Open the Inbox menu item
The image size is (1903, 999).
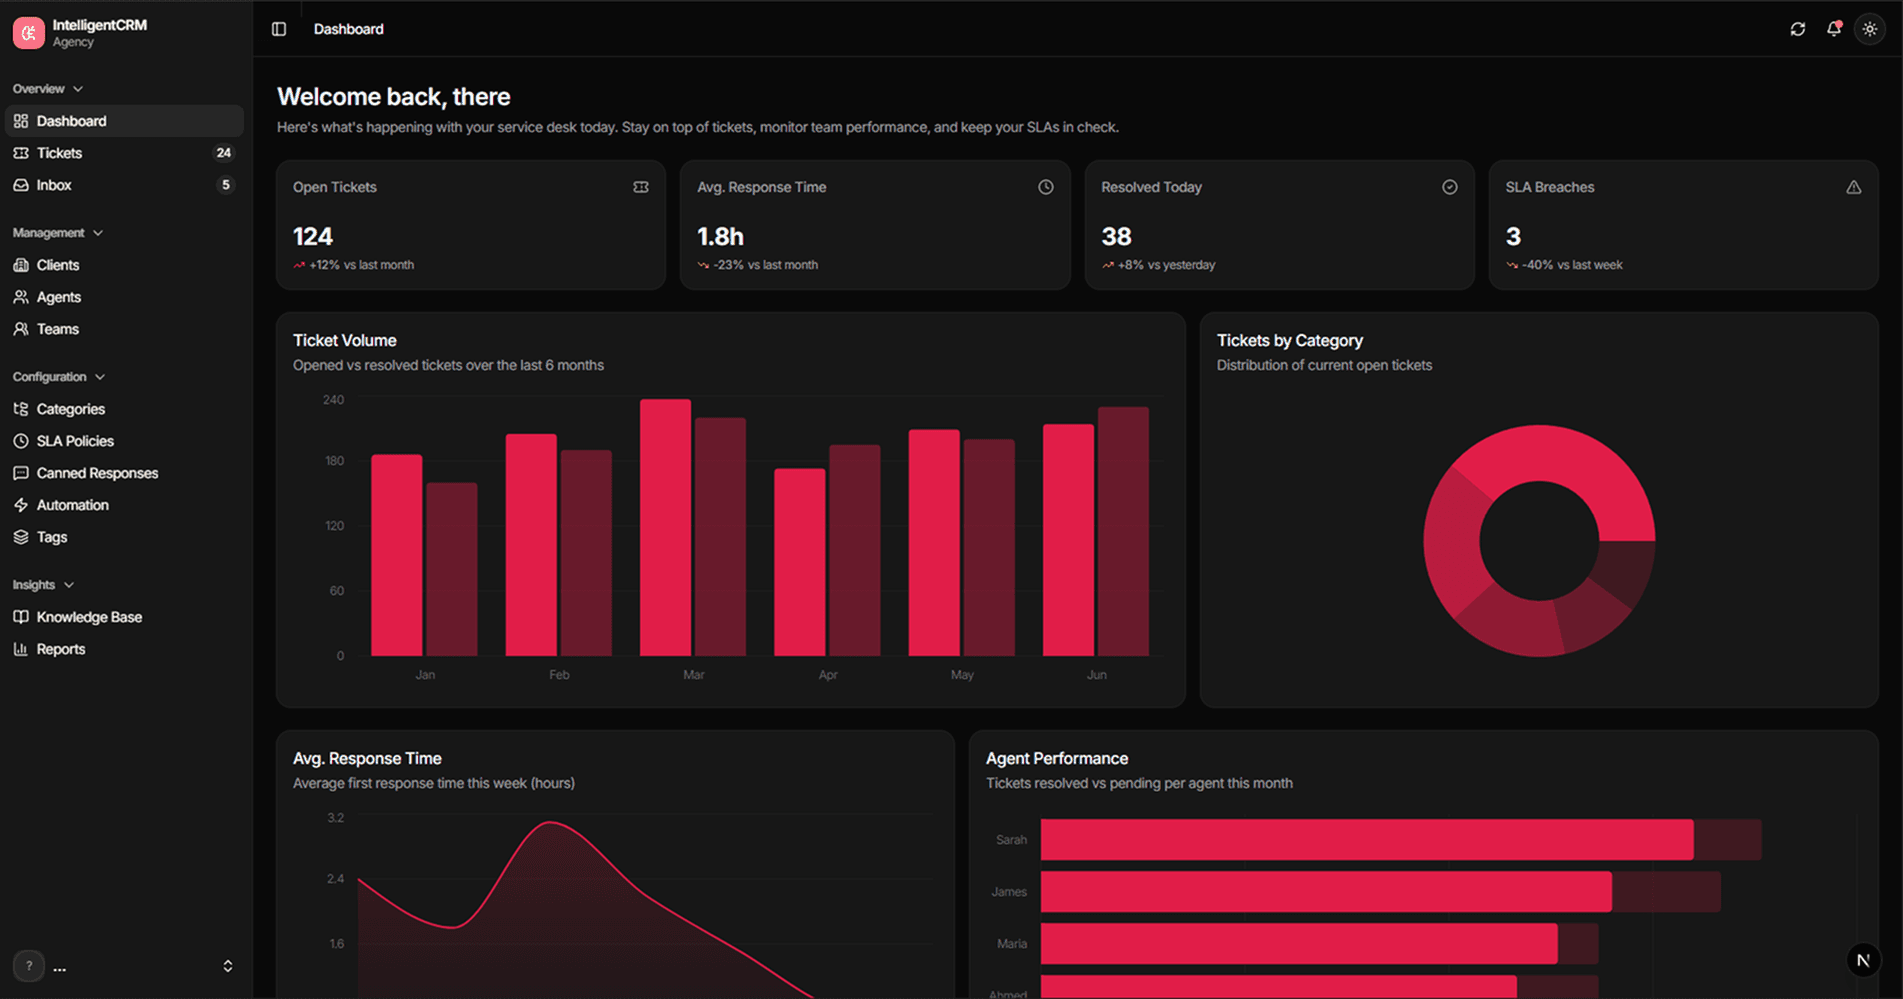click(x=125, y=185)
